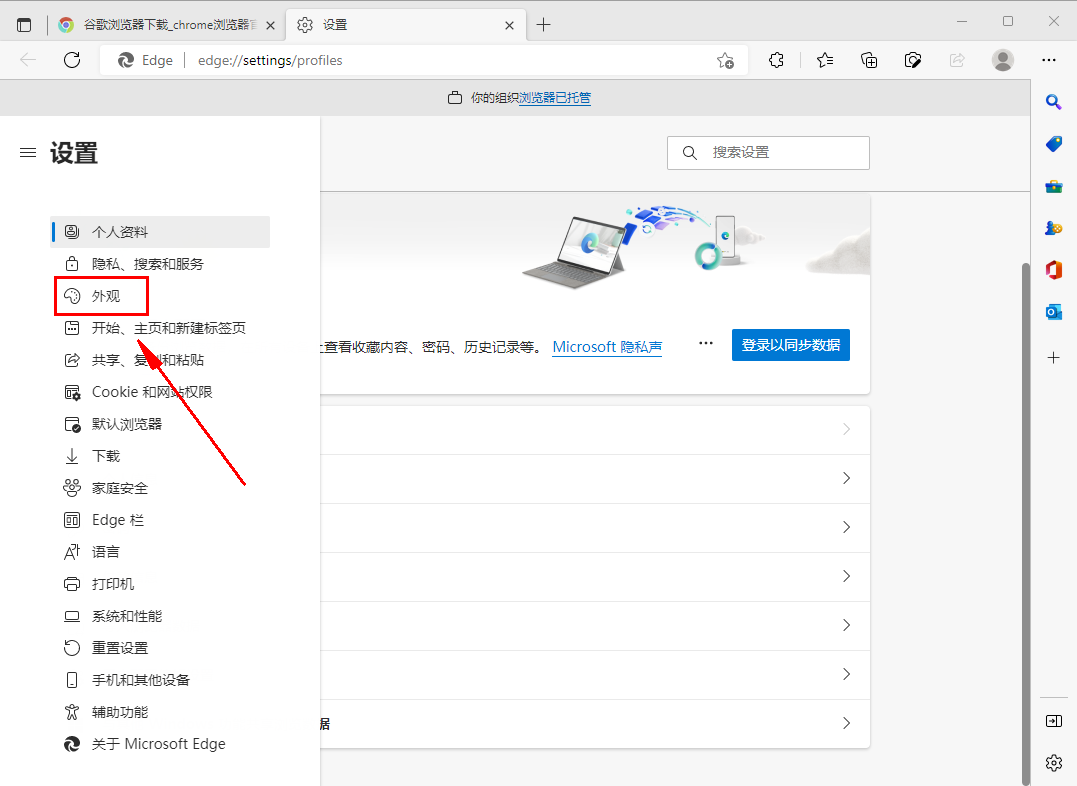Image resolution: width=1077 pixels, height=786 pixels.
Task: Expand the third profile settings row chevron
Action: click(x=846, y=527)
